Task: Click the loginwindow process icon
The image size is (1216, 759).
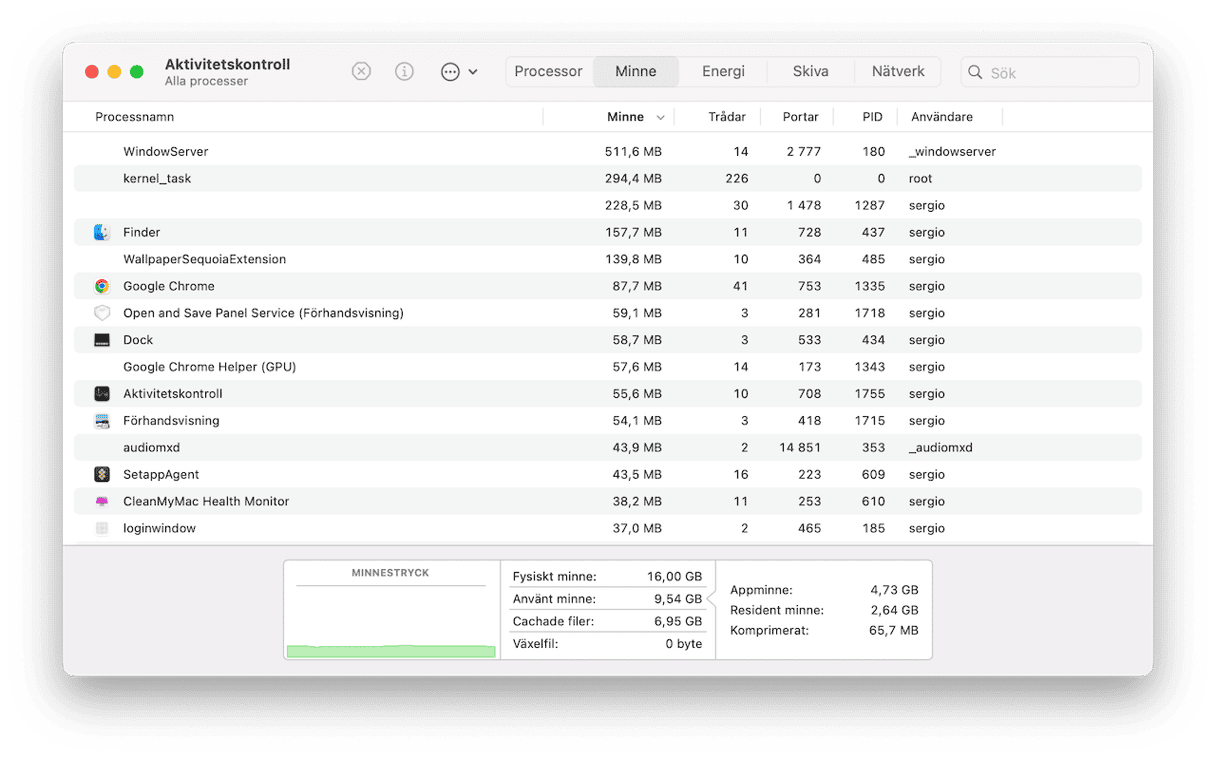Action: point(102,528)
